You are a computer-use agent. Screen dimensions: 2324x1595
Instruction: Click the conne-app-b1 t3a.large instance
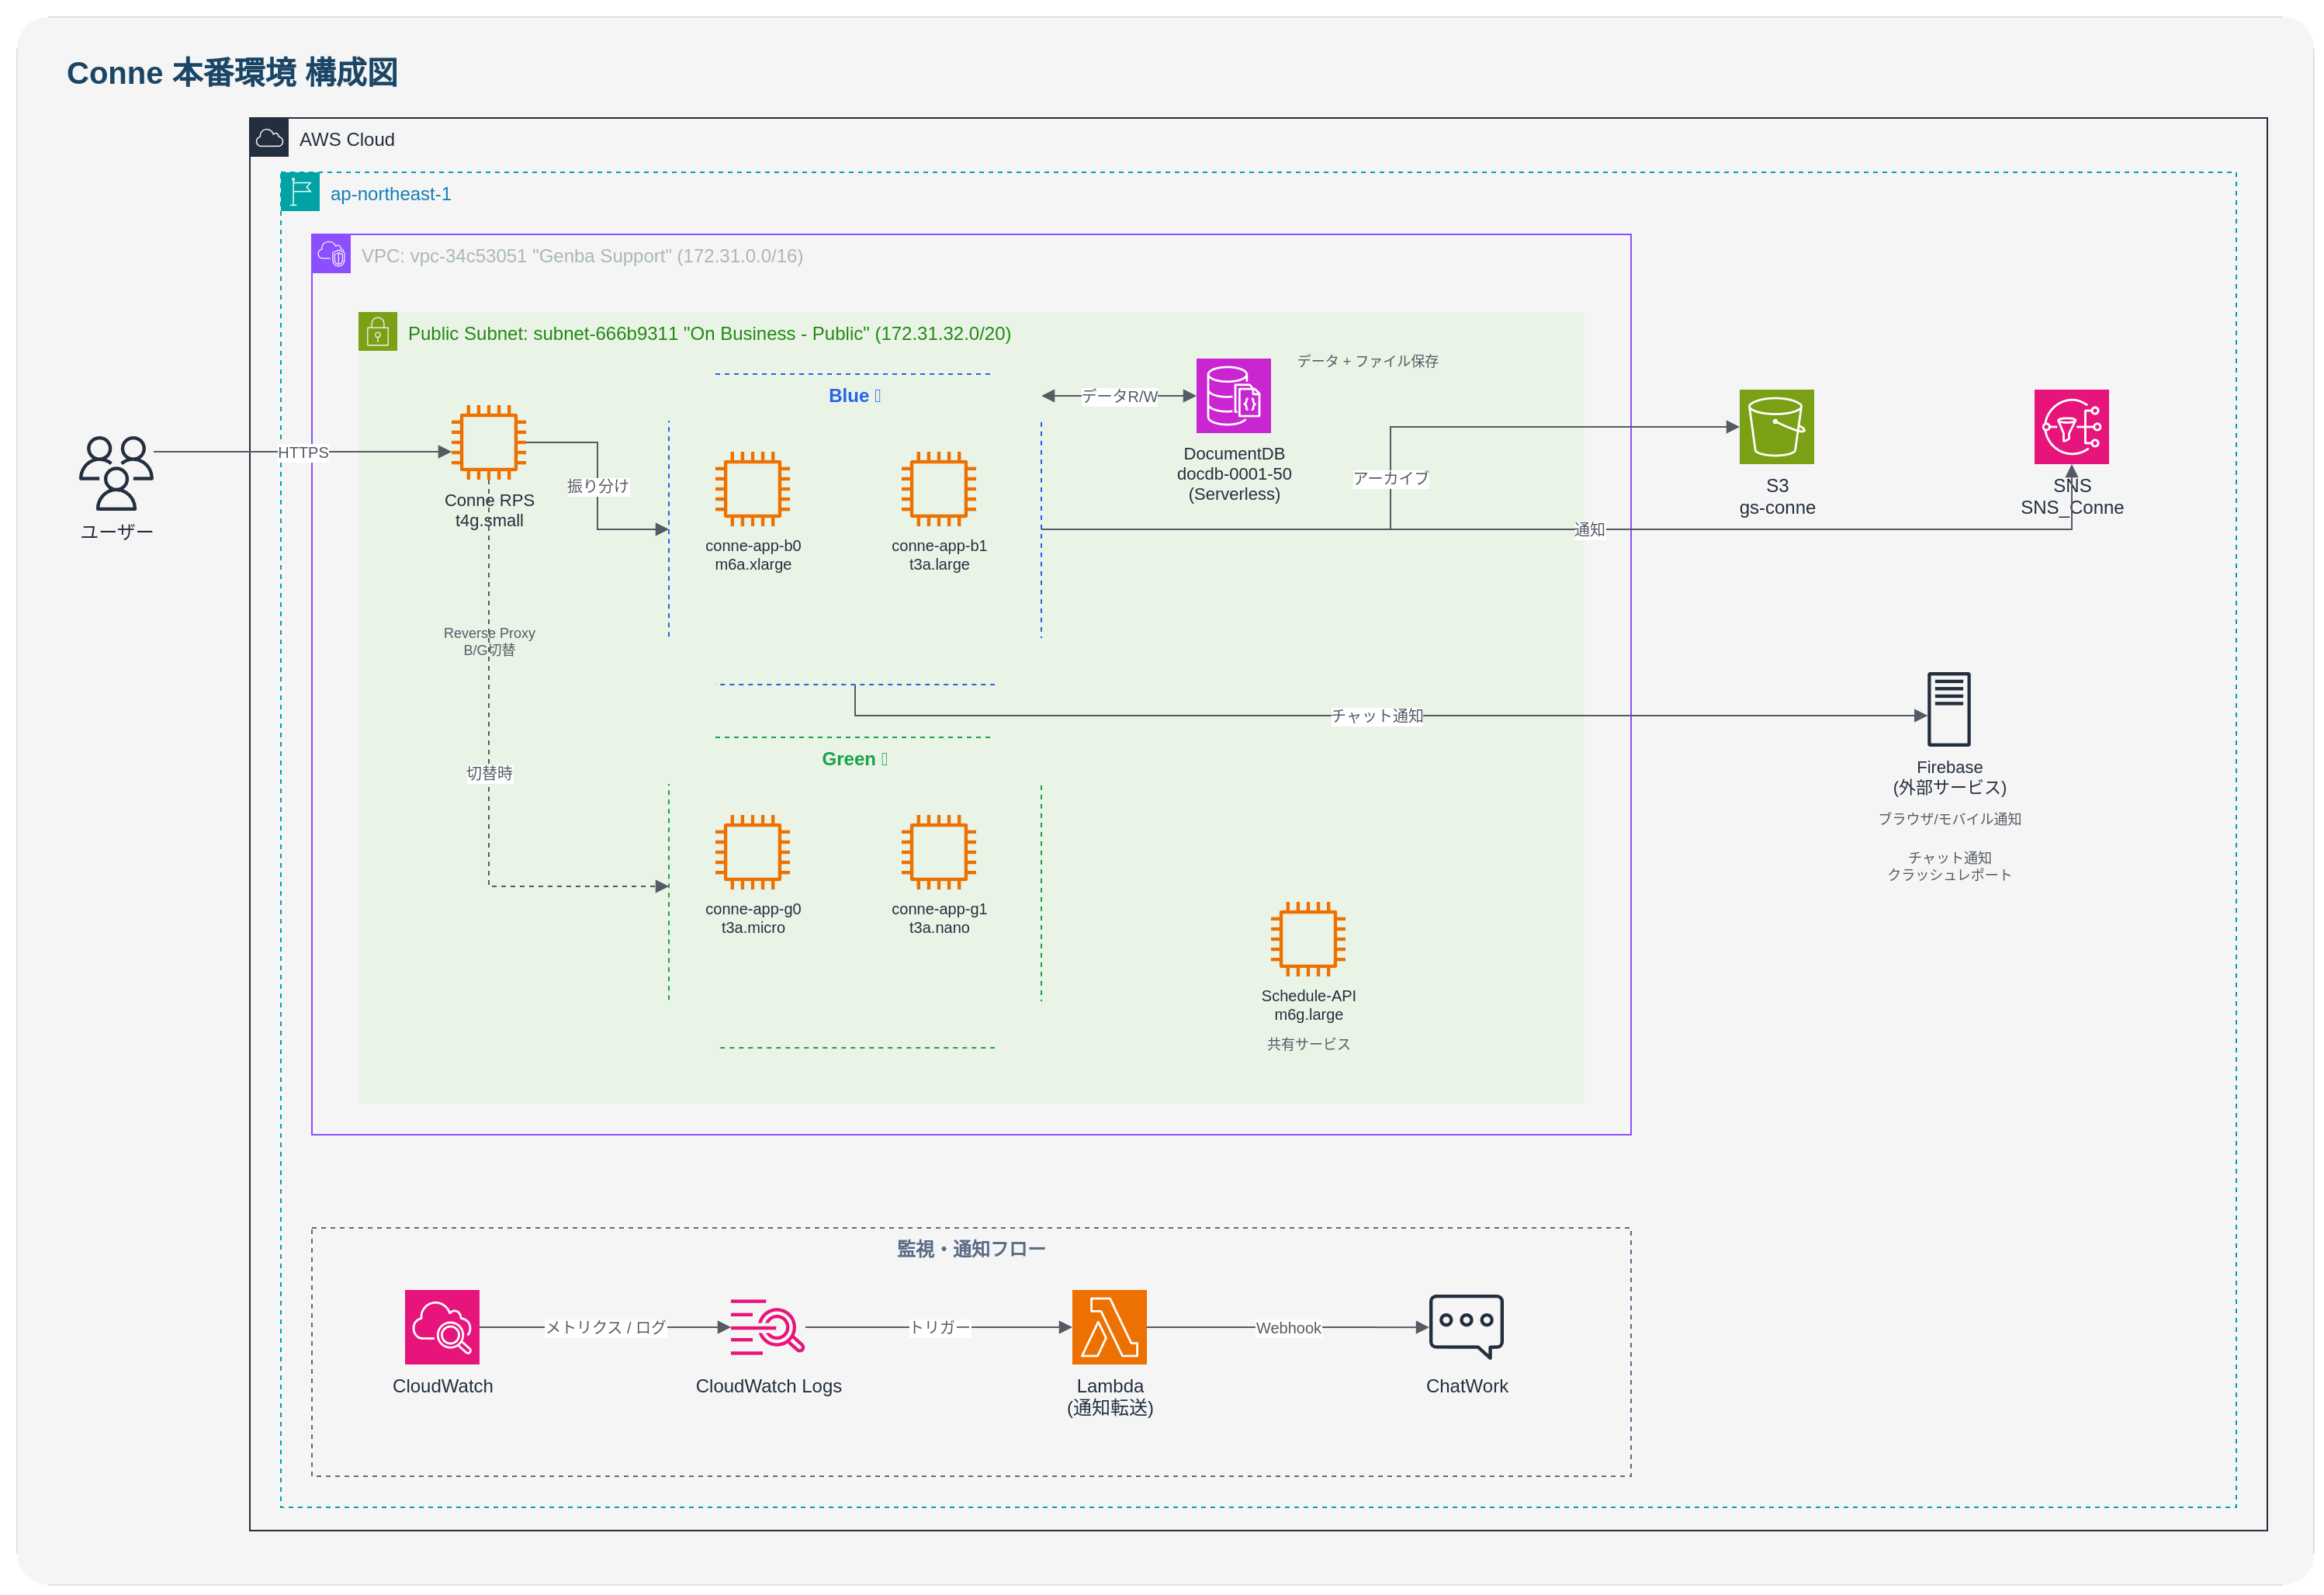tap(938, 489)
